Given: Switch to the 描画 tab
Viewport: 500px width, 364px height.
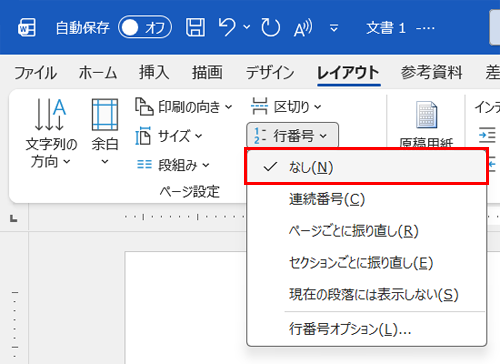Looking at the screenshot, I should (207, 73).
